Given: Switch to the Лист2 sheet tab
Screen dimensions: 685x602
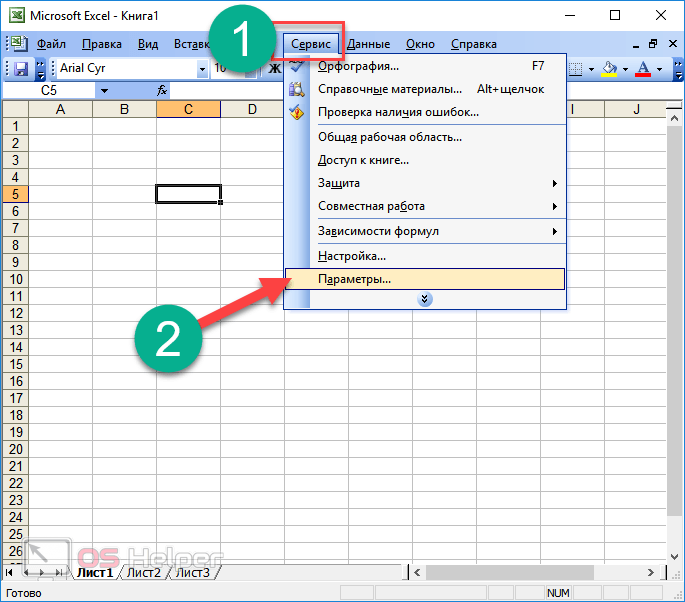Looking at the screenshot, I should tap(144, 573).
